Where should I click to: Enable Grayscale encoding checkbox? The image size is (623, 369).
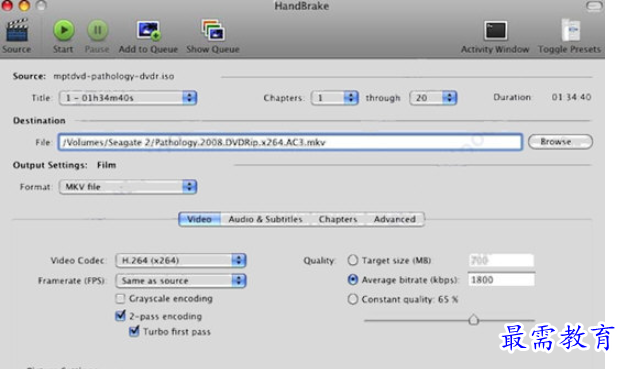point(120,298)
